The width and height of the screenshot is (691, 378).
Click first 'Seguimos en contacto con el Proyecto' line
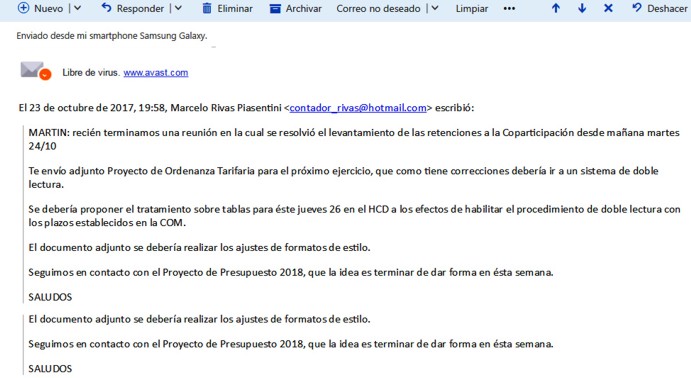click(291, 272)
